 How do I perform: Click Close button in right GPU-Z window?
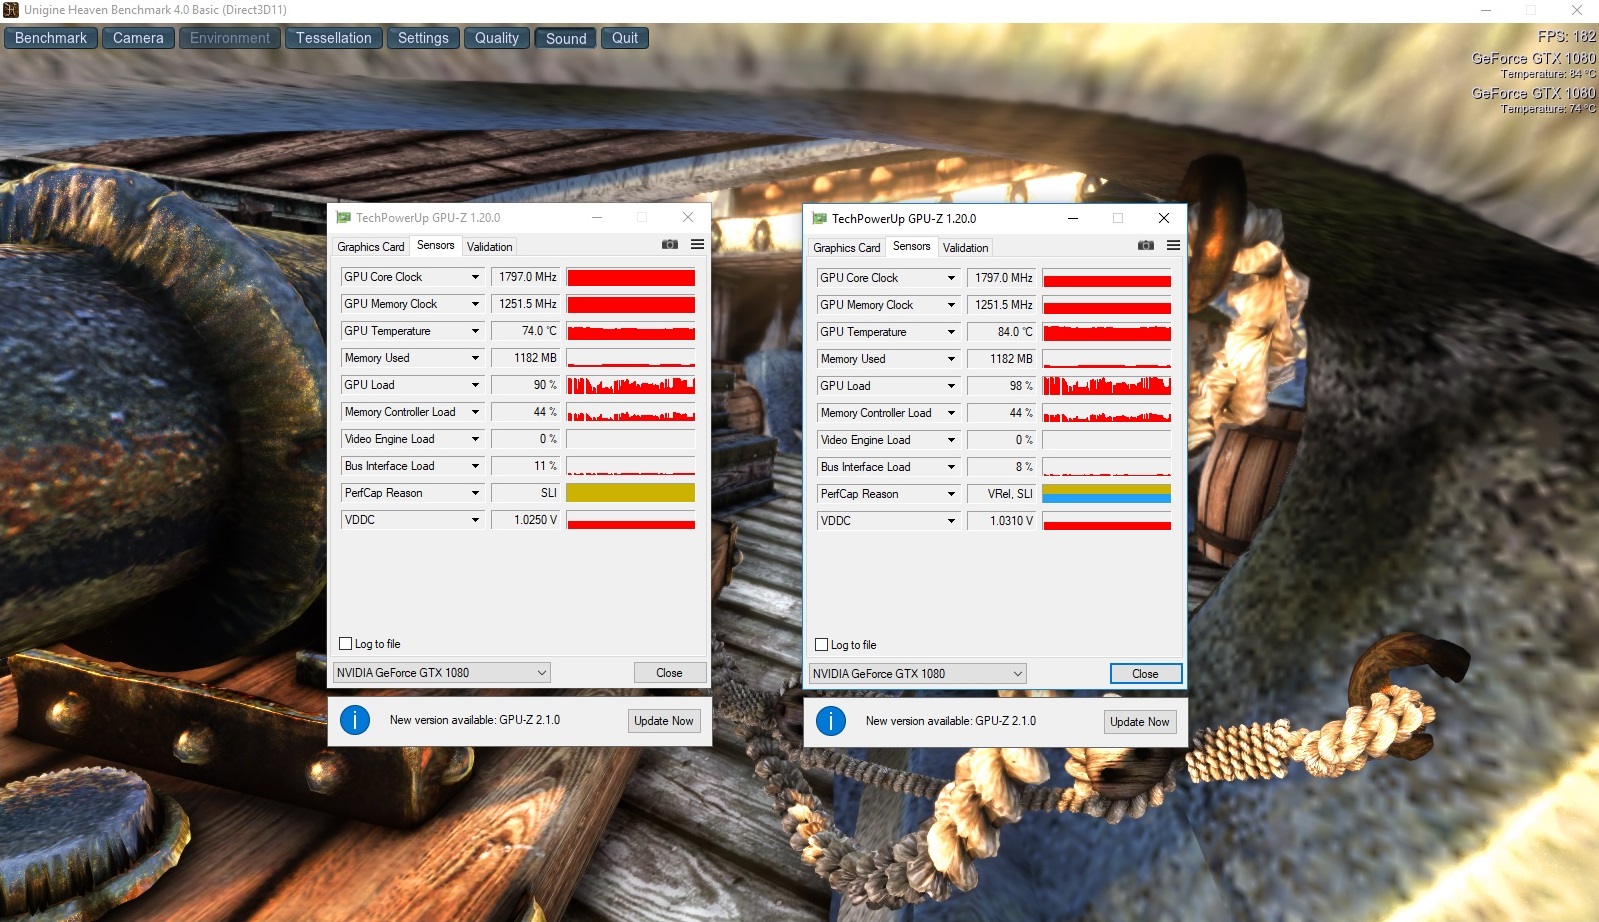tap(1146, 674)
